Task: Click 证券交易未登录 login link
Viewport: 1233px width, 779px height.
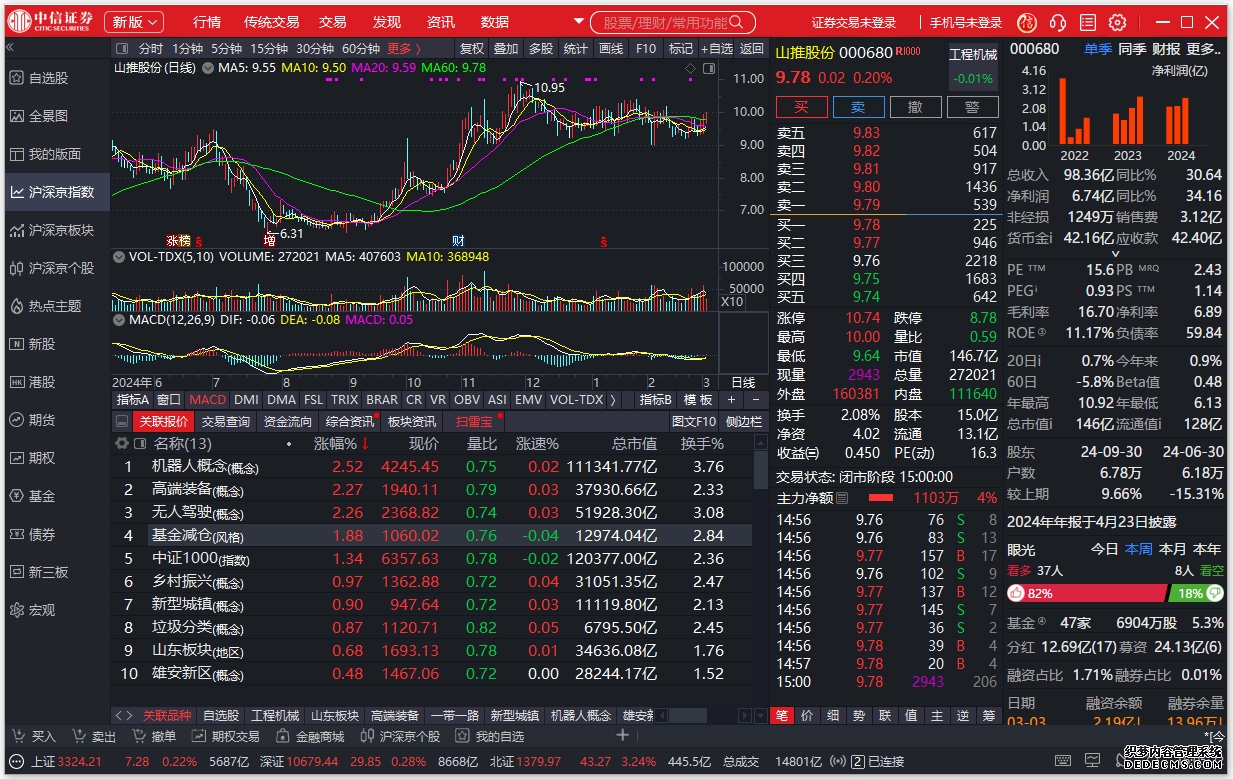Action: pyautogui.click(x=854, y=22)
